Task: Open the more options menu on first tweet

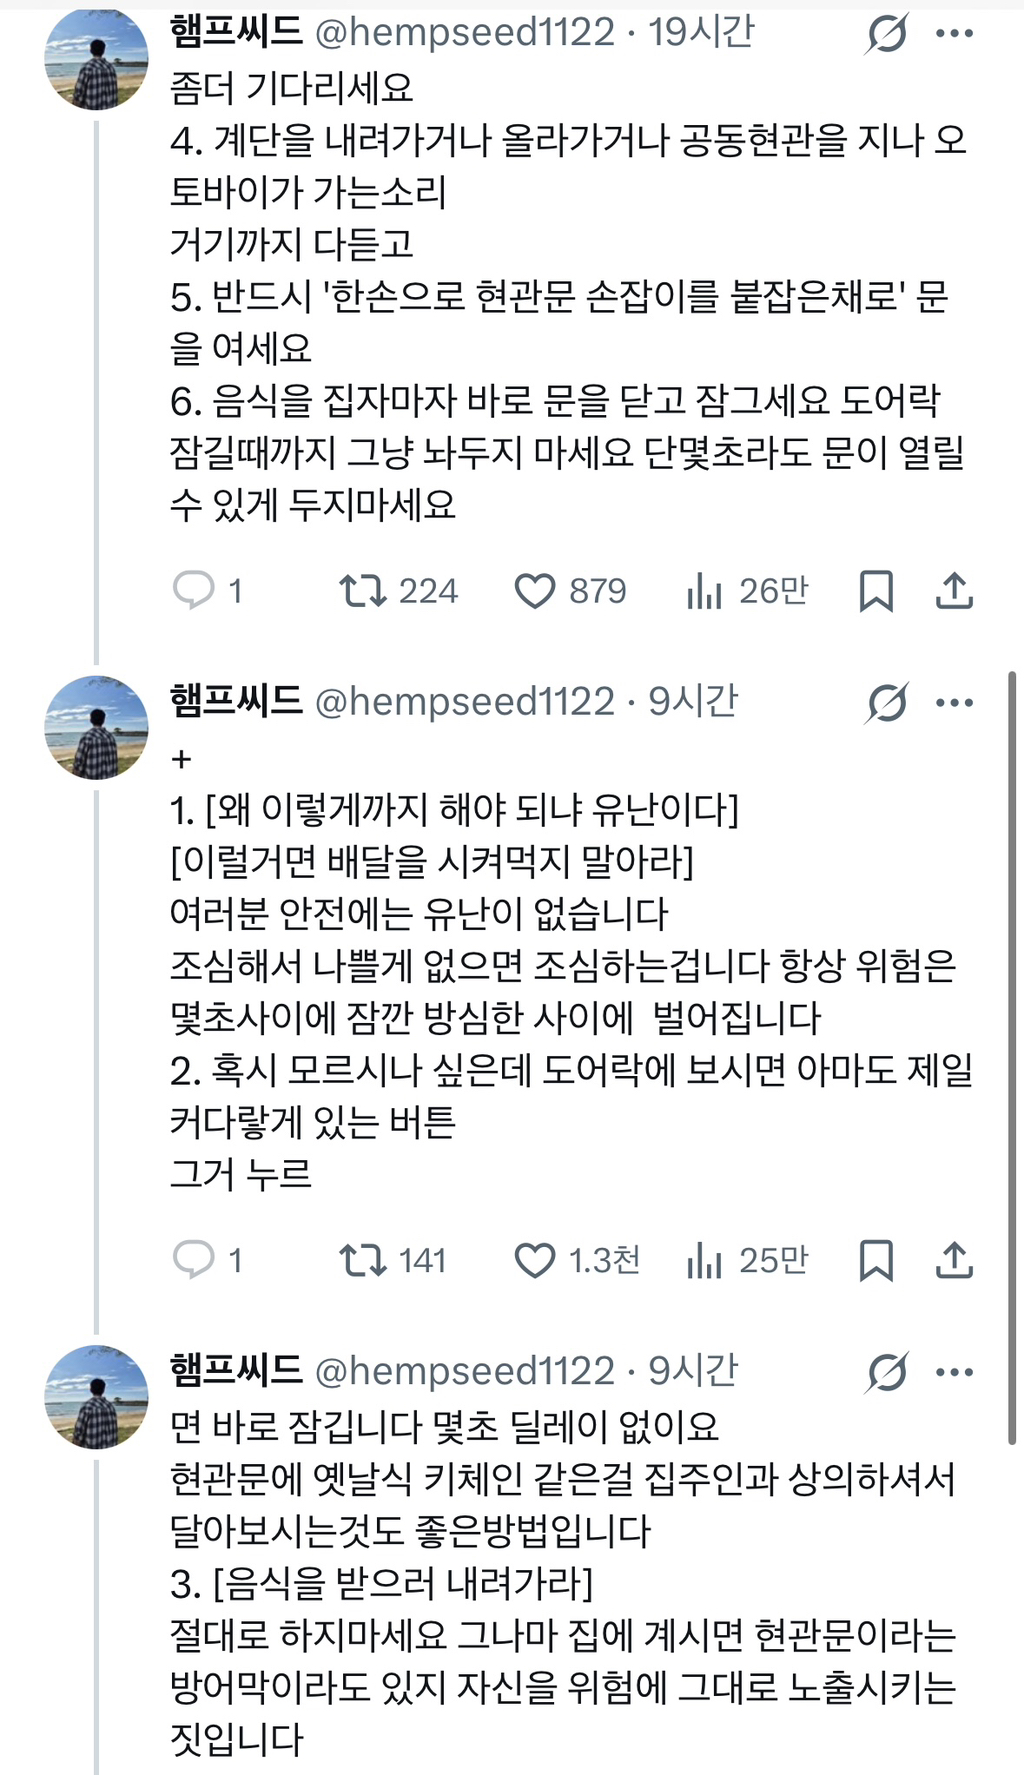Action: click(x=957, y=32)
